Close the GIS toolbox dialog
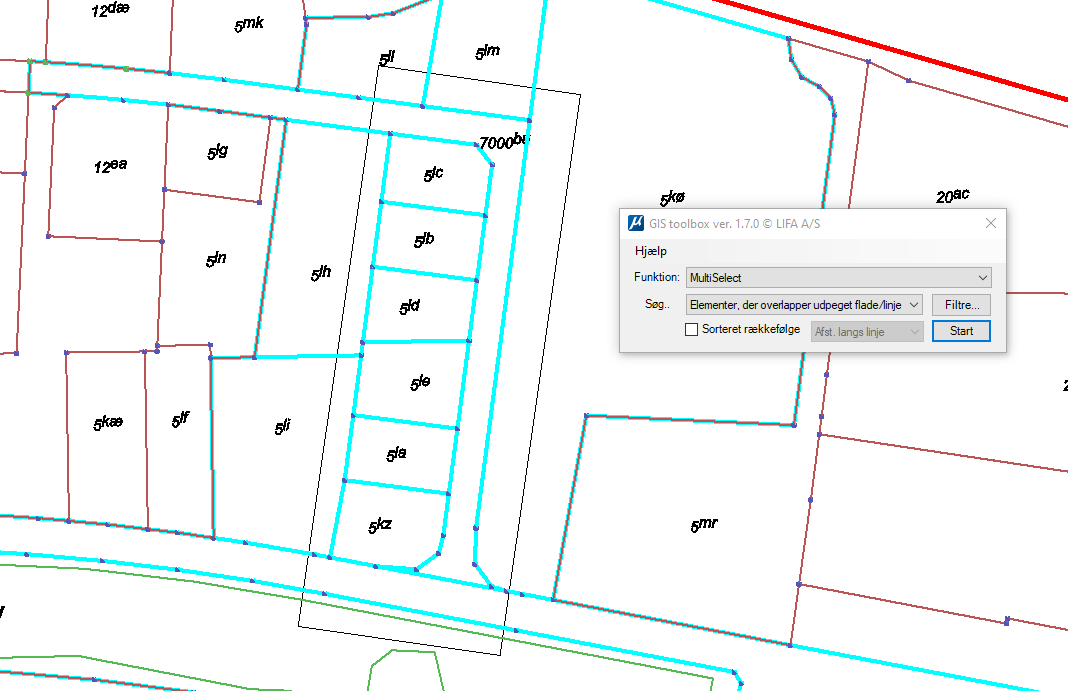 click(x=990, y=223)
